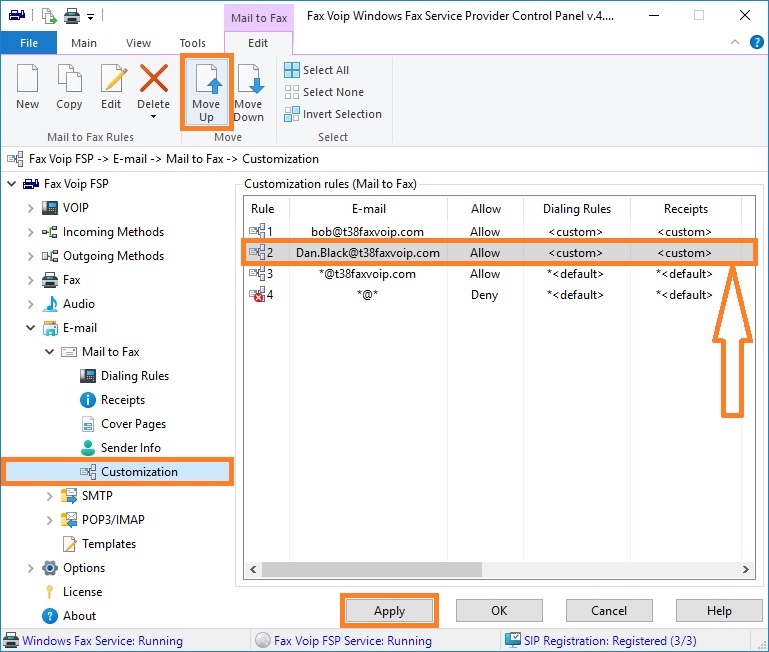This screenshot has width=769, height=652.
Task: Expand the SMTP tree node
Action: [50, 496]
